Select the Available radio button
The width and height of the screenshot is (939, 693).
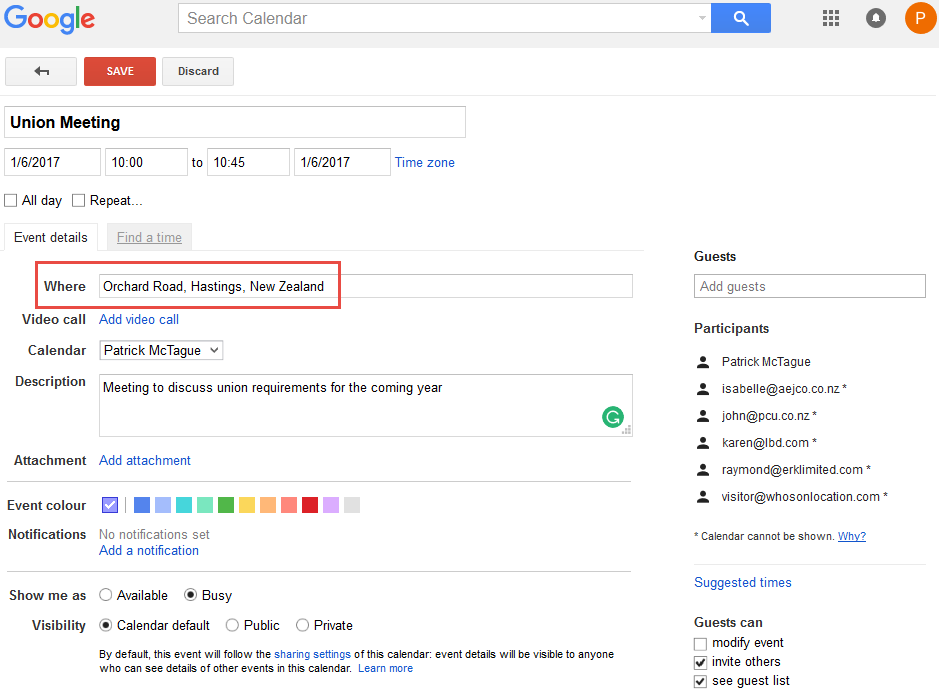(x=105, y=595)
